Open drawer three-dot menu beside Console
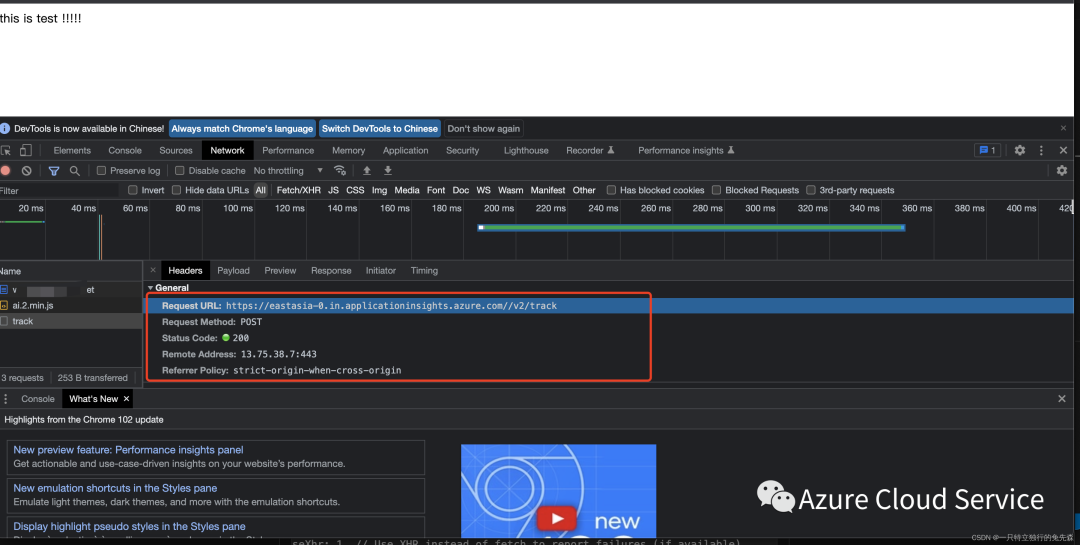Screen dimensions: 1080x545 pos(6,399)
